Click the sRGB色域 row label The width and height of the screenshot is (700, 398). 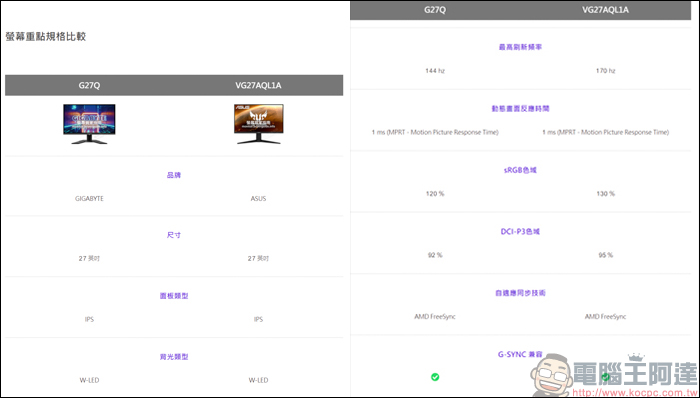(521, 170)
